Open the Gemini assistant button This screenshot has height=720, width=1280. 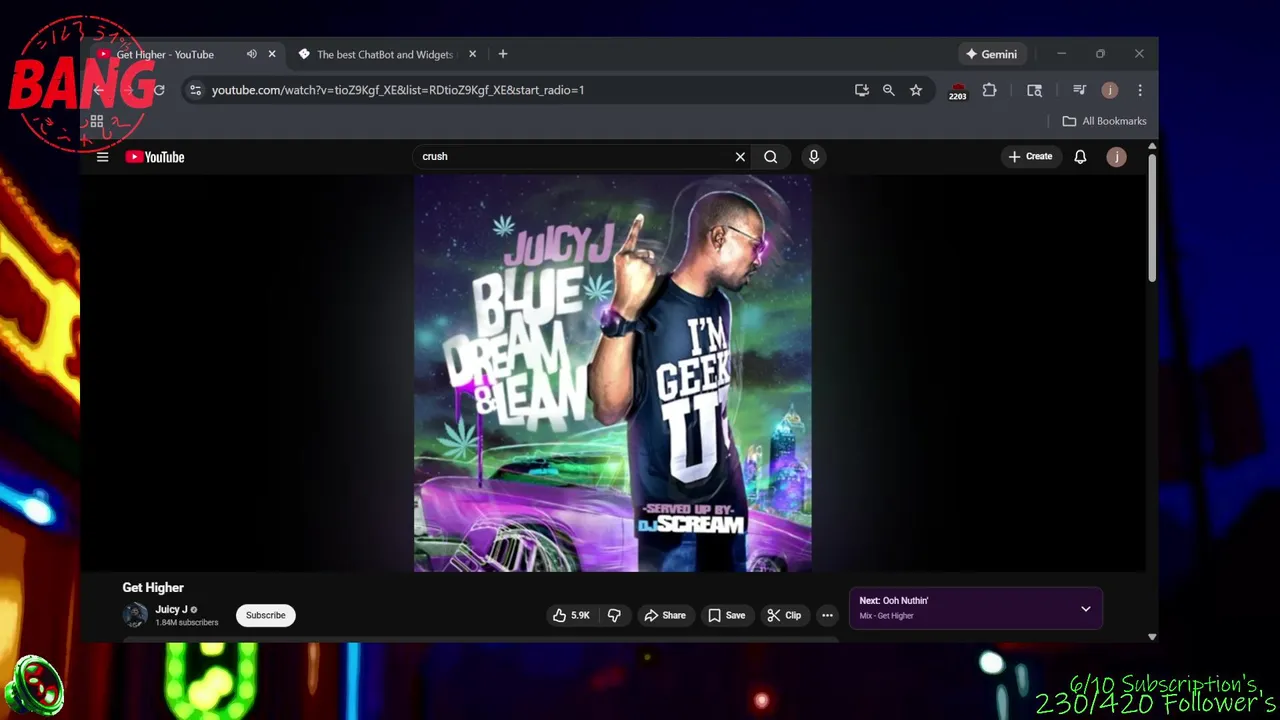click(x=991, y=54)
